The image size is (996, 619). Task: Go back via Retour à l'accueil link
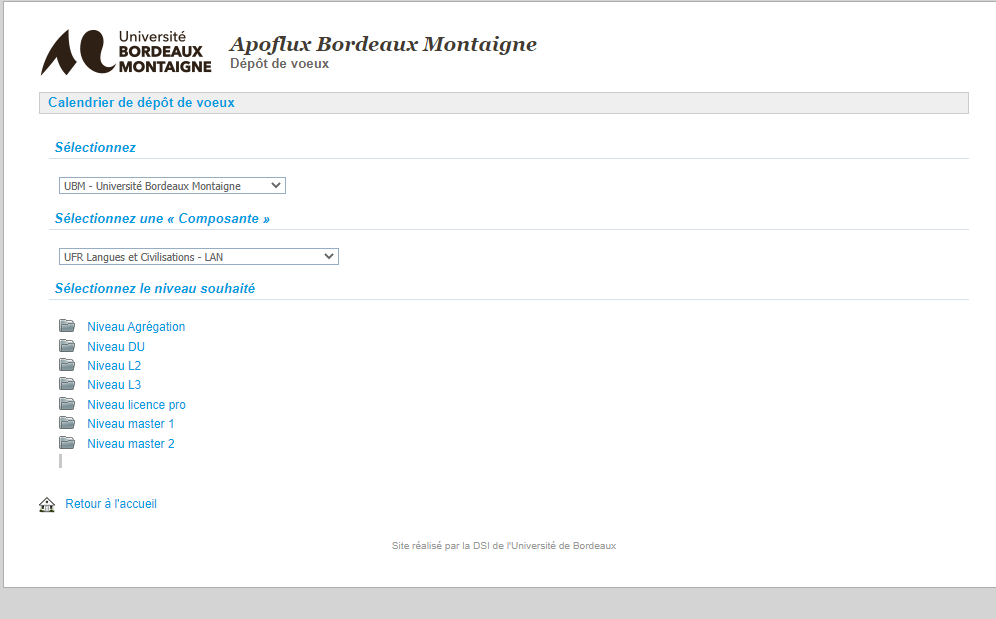[111, 504]
